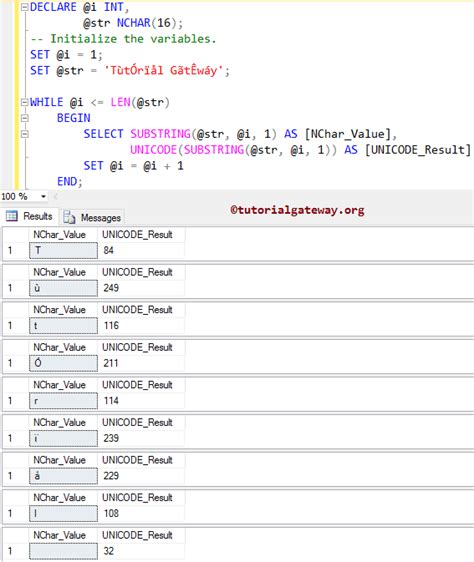Viewport: 474px width, 562px height.
Task: Select the cell with value 229
Action: coord(141,476)
